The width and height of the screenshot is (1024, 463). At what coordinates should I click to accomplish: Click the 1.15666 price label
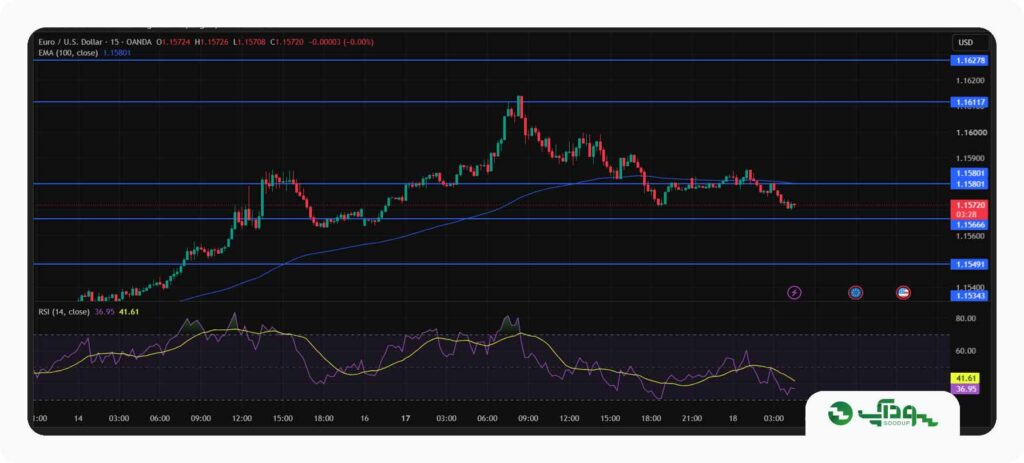pyautogui.click(x=969, y=225)
